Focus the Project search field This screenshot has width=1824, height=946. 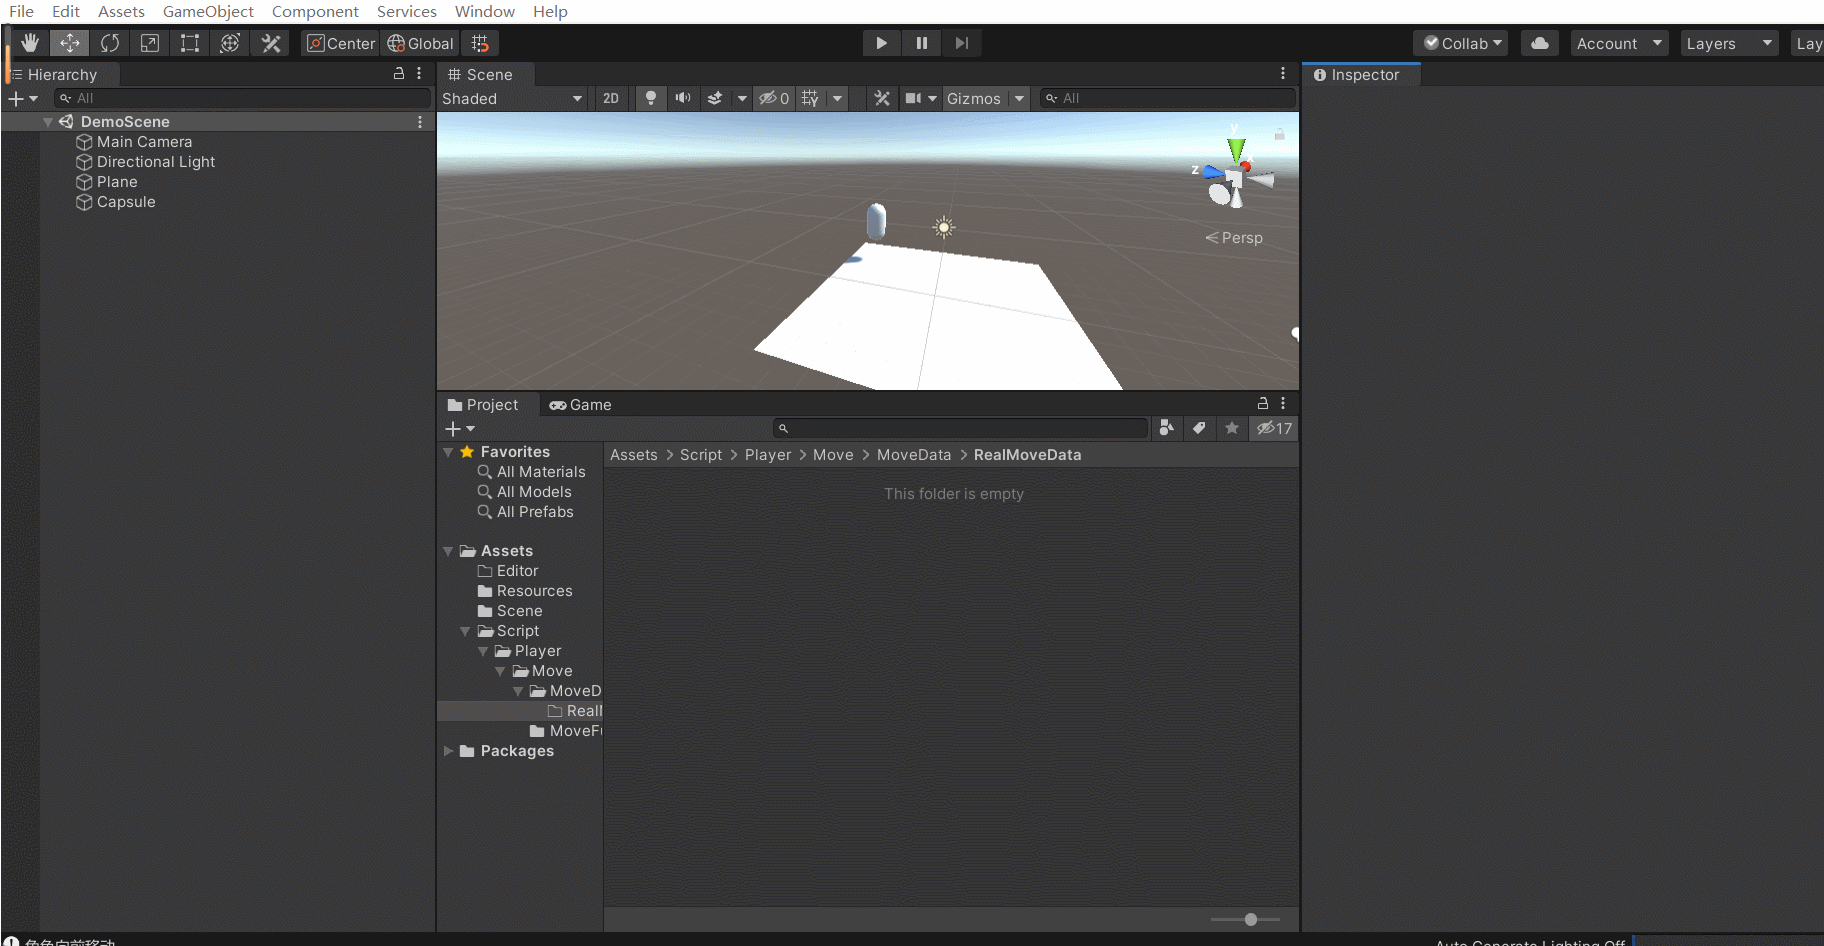960,428
